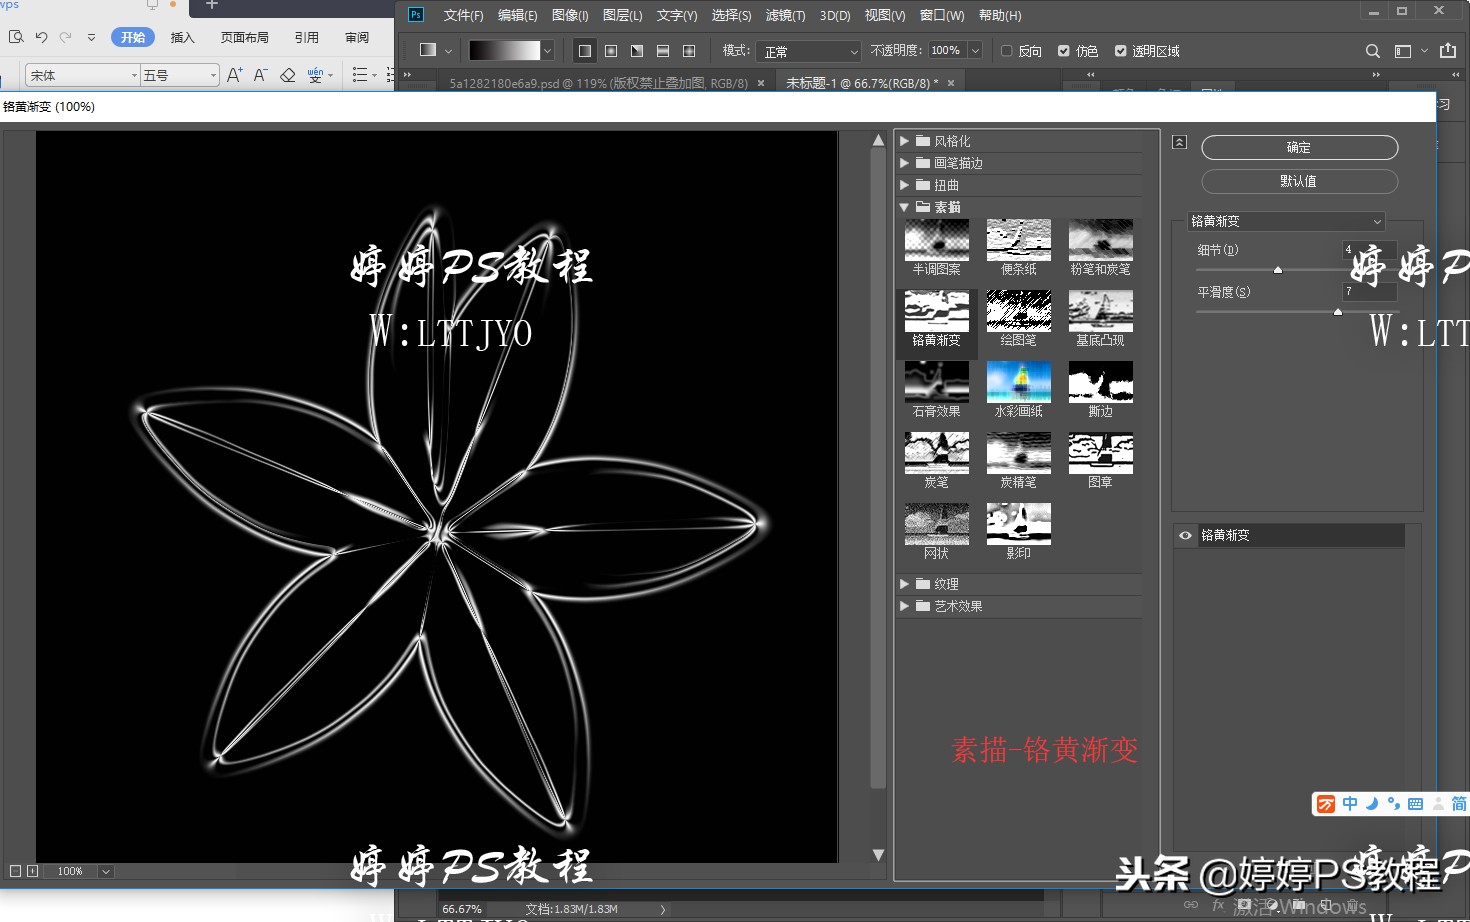Click the 平滑度 slider handle
Viewport: 1470px width, 922px height.
[x=1338, y=312]
